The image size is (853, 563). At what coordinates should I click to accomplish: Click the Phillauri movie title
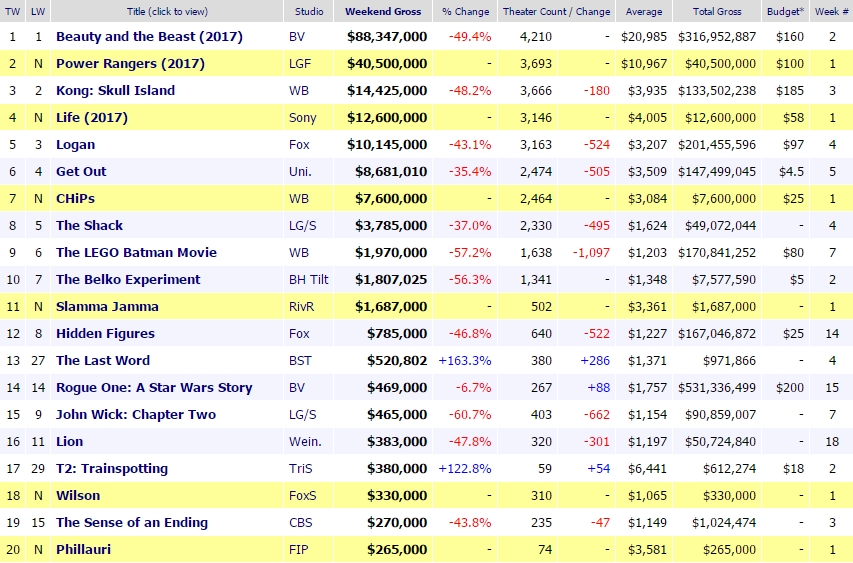pos(84,549)
